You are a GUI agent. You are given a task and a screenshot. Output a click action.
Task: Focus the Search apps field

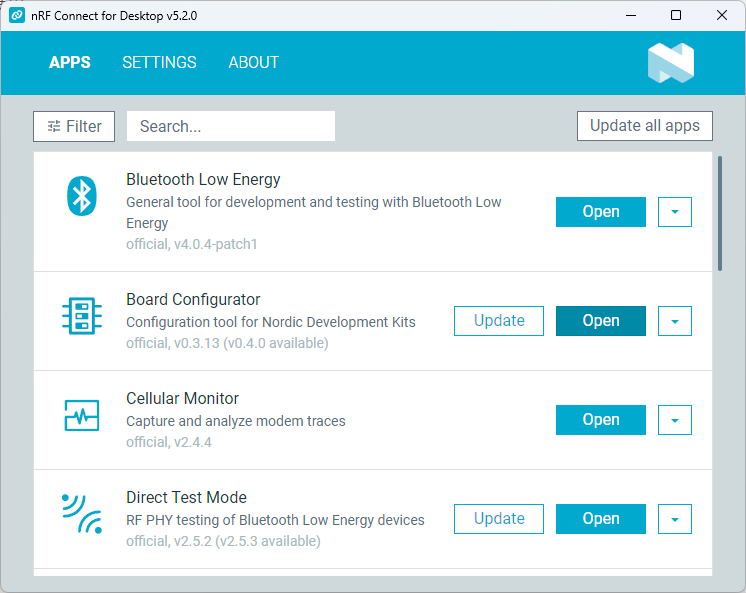(x=231, y=126)
